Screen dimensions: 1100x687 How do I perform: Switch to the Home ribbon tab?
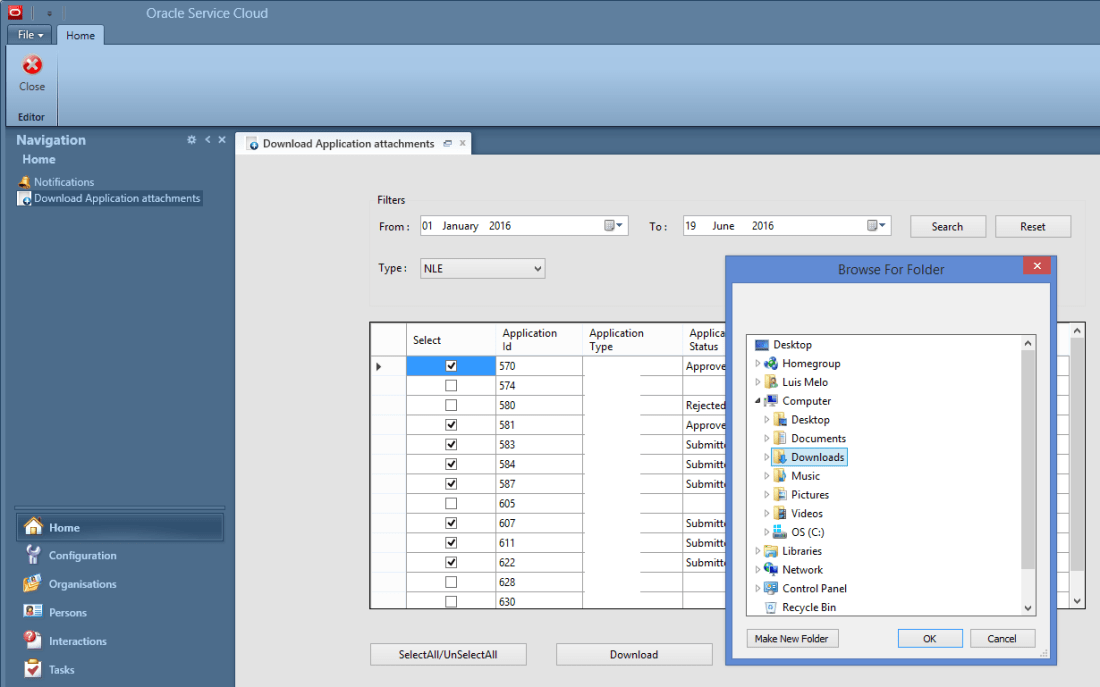(x=80, y=35)
